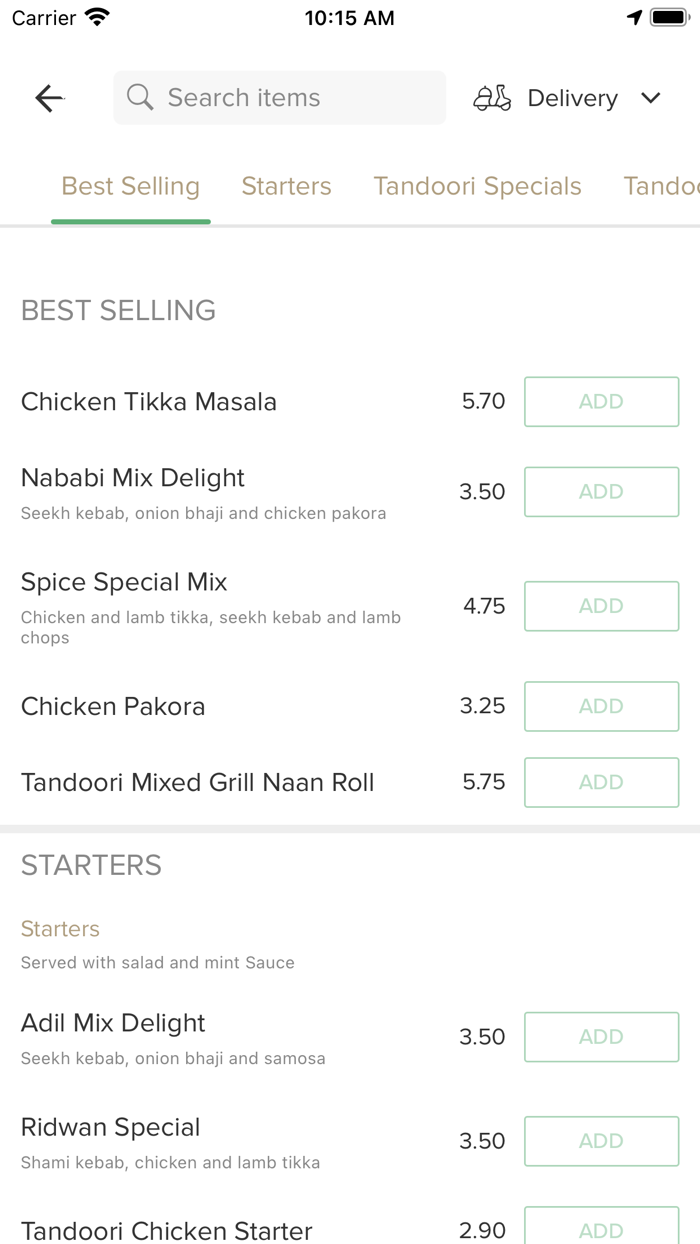
Task: Click the battery indicator
Action: (669, 16)
